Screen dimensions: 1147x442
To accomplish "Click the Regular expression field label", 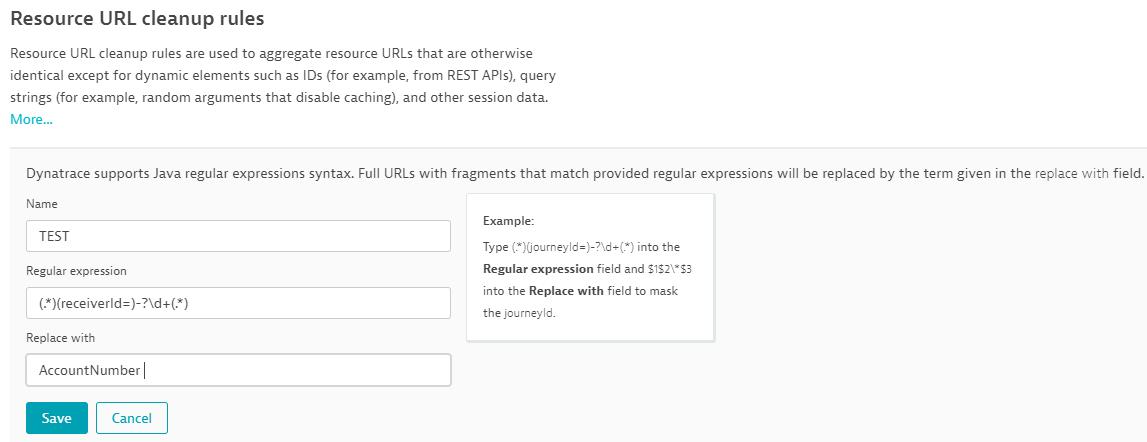I will point(76,270).
